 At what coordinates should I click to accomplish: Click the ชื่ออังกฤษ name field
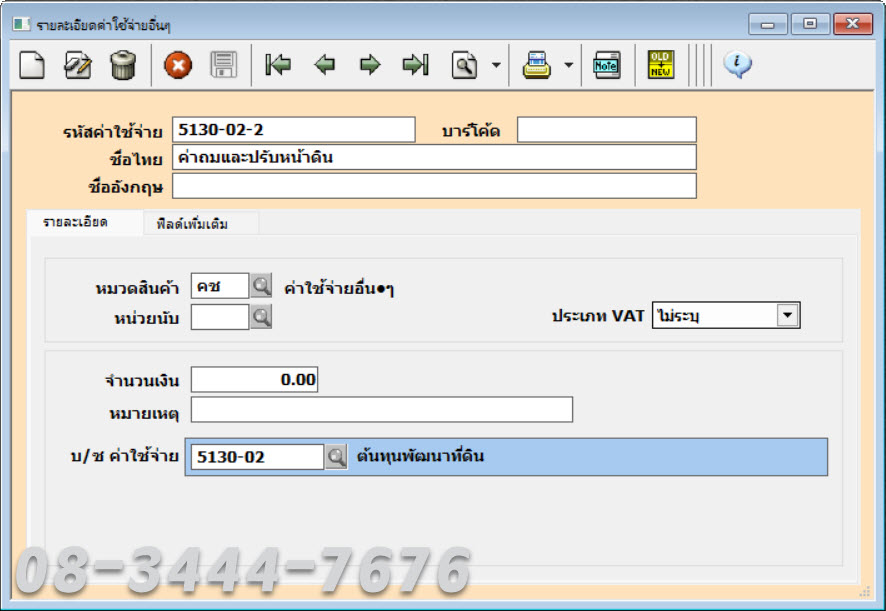(x=434, y=186)
